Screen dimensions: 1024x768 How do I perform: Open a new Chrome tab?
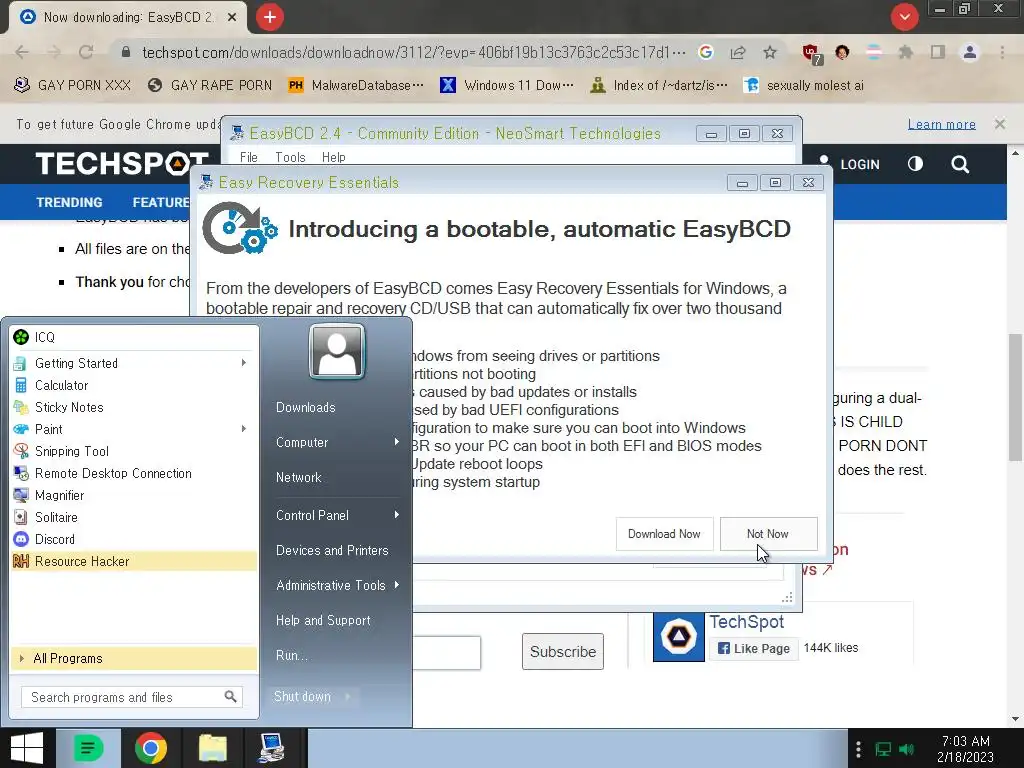[270, 17]
